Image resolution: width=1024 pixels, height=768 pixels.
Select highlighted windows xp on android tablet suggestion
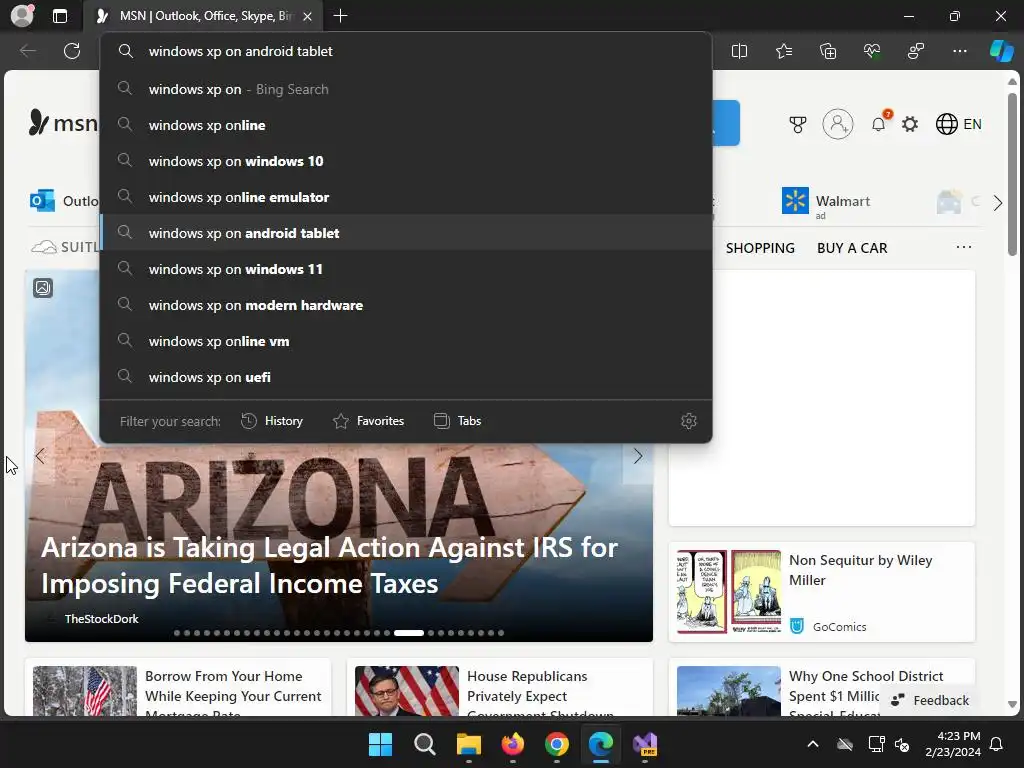pos(406,232)
